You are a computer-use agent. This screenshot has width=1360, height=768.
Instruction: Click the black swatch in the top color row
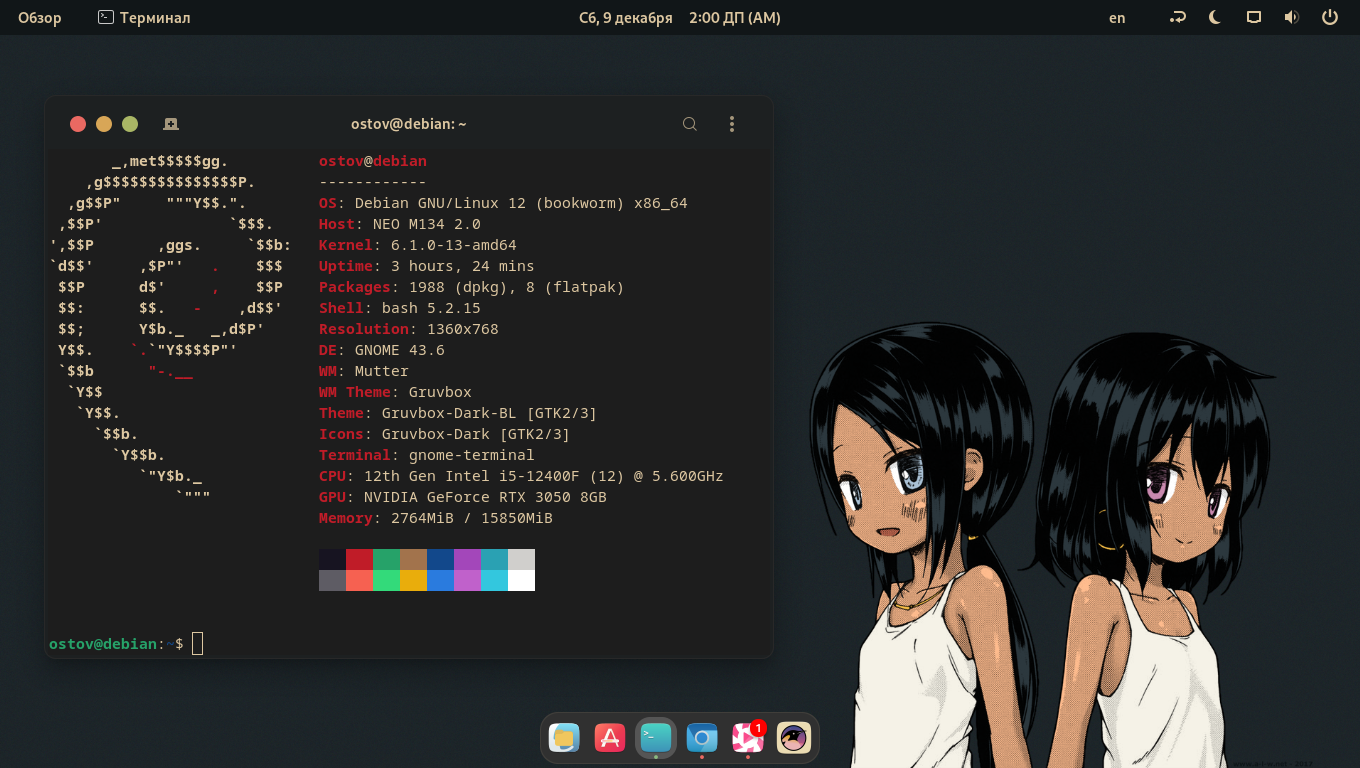(x=332, y=559)
